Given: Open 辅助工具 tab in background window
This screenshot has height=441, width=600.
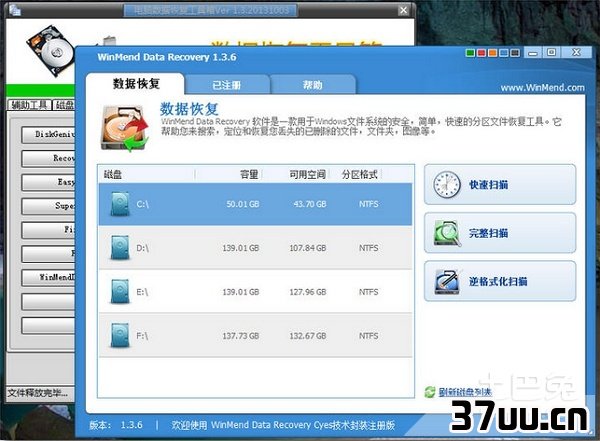Looking at the screenshot, I should (x=29, y=105).
